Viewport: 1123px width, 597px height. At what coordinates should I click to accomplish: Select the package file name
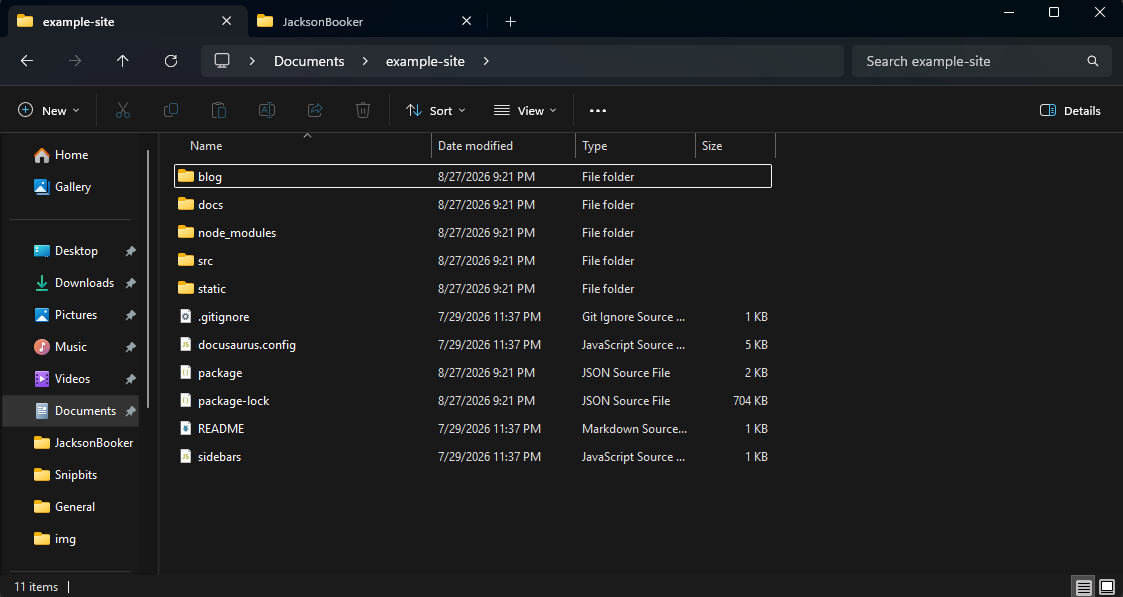(x=220, y=373)
